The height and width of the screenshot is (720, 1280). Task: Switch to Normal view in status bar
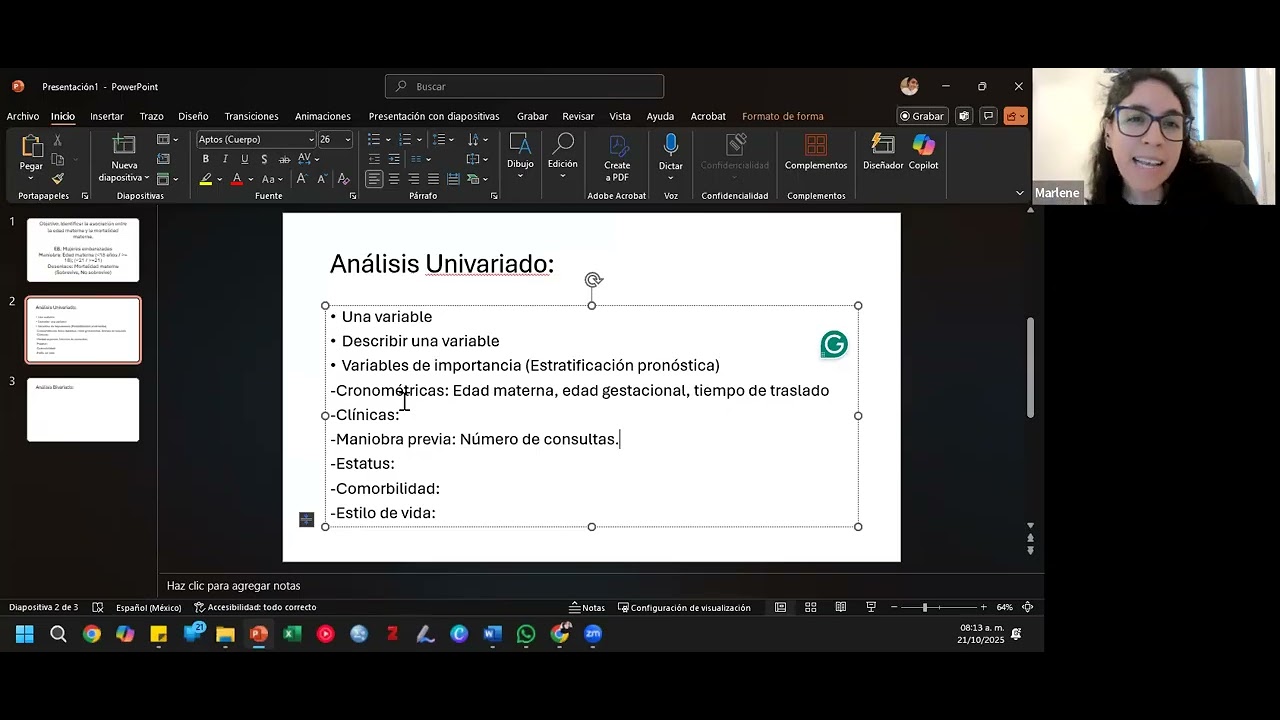pyautogui.click(x=780, y=607)
